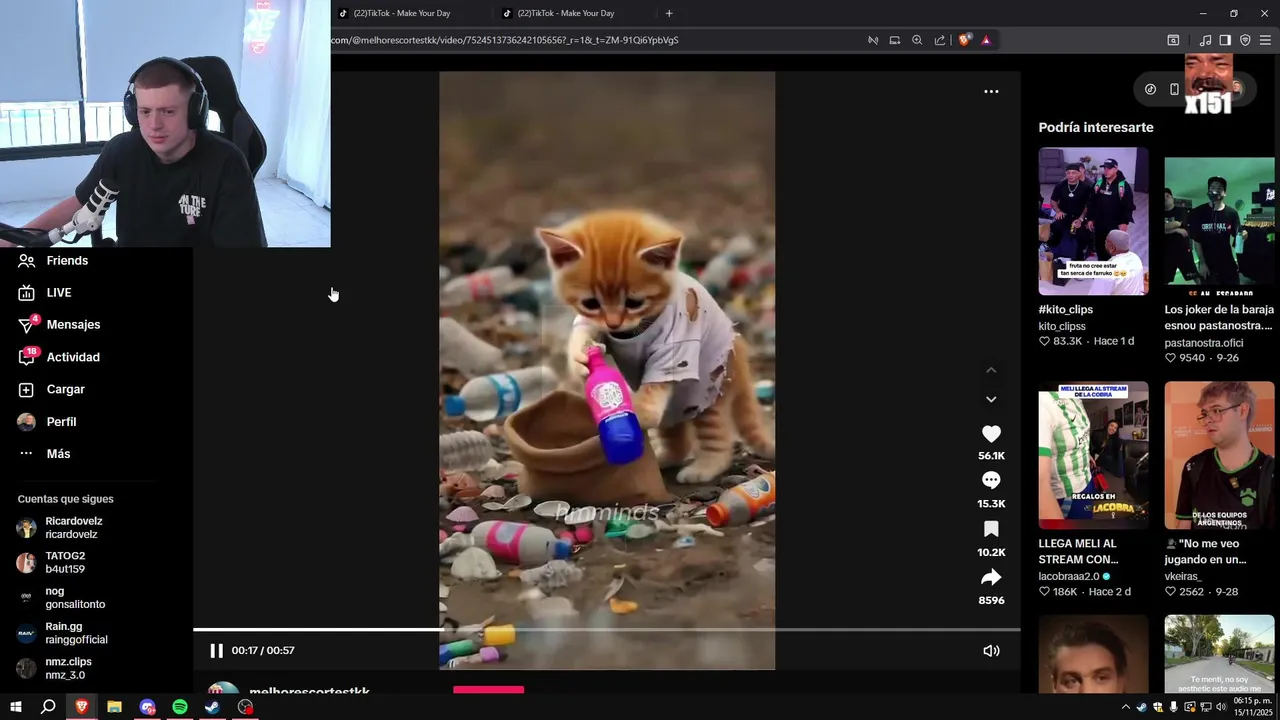
Task: Open the "No me veo jugando" video thumbnail
Action: coord(1219,455)
